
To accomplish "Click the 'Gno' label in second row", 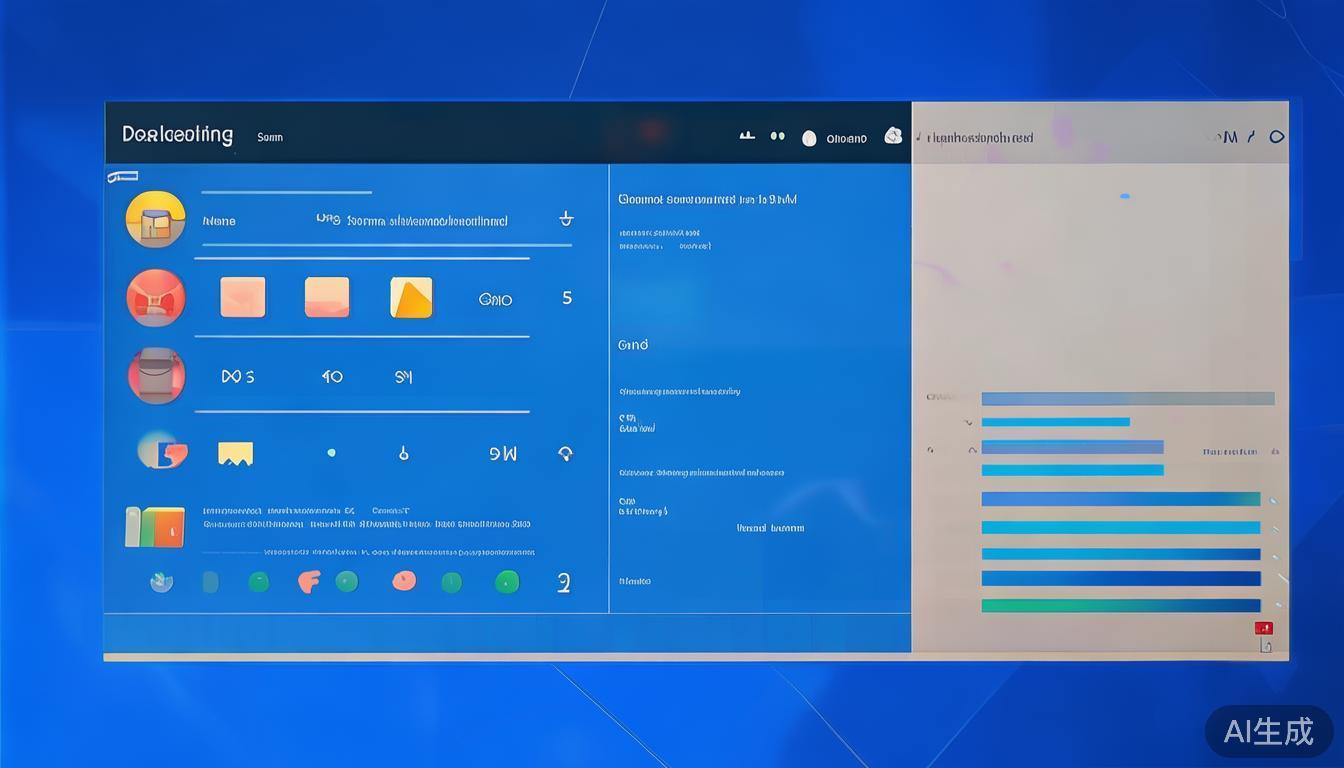I will (x=495, y=299).
